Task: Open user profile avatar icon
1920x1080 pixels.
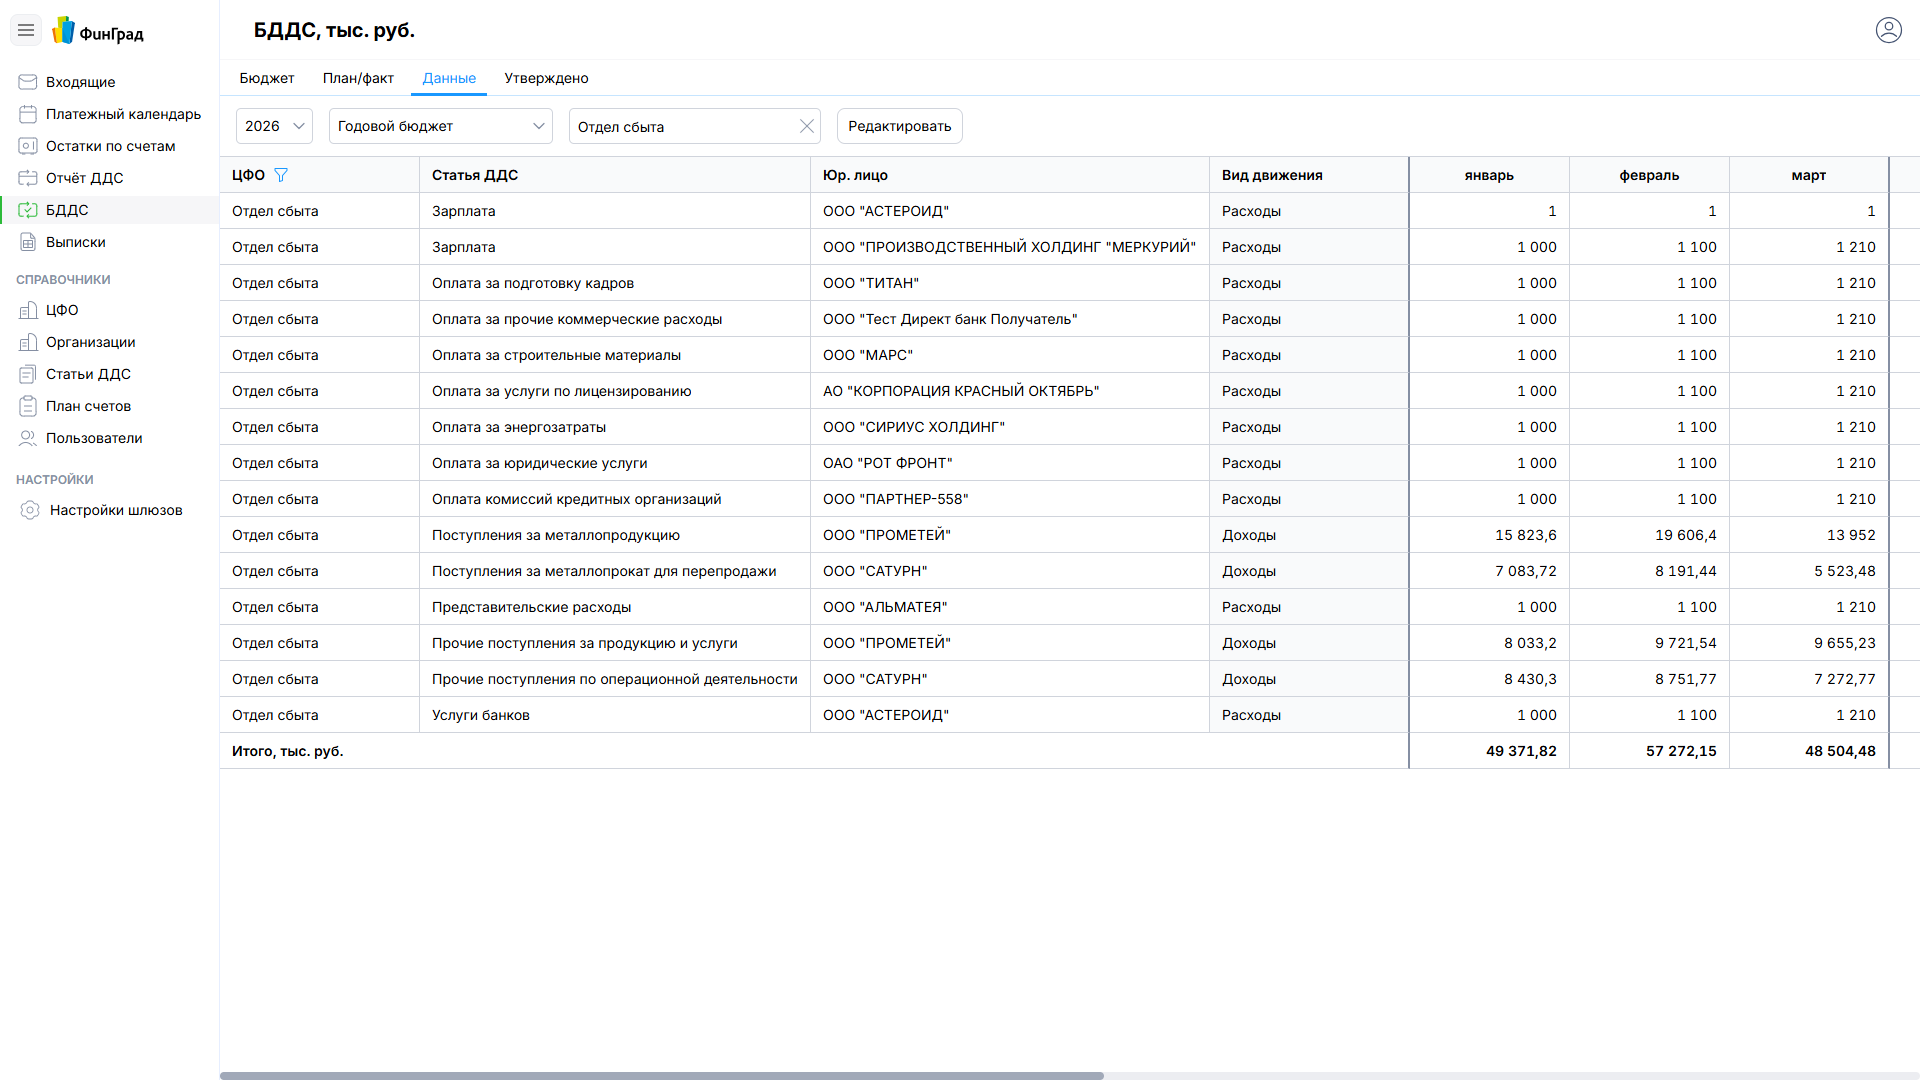Action: [1888, 30]
